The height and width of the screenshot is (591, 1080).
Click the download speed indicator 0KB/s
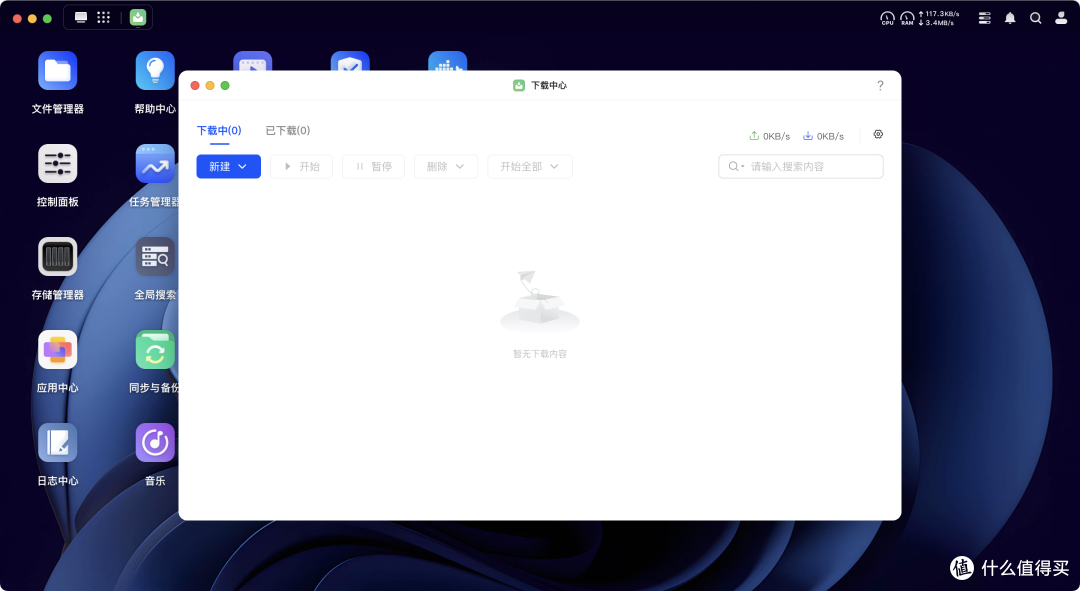tap(823, 136)
